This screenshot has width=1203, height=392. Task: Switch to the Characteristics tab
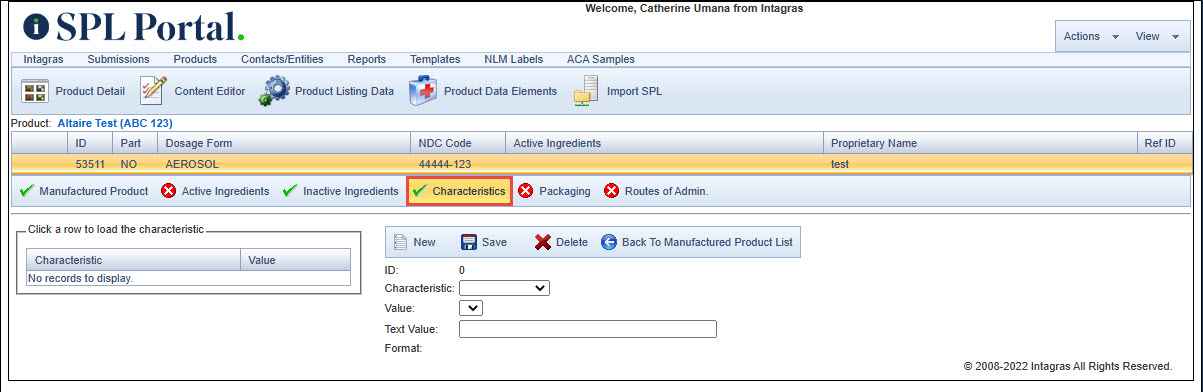pyautogui.click(x=460, y=191)
